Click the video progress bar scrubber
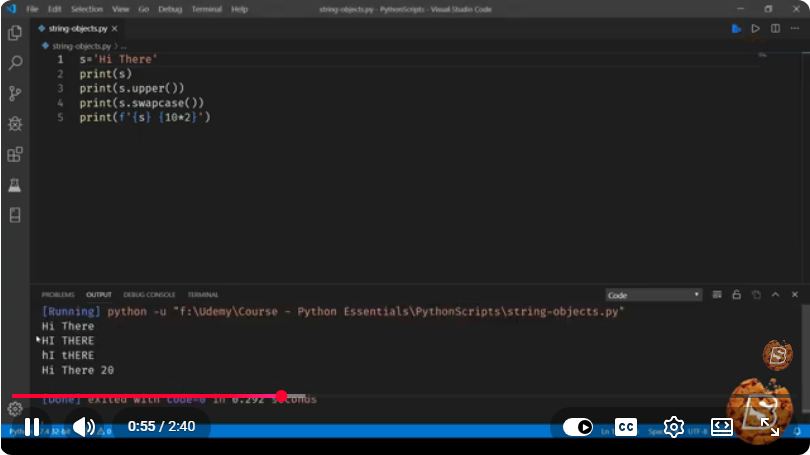This screenshot has height=455, width=810. click(x=281, y=396)
